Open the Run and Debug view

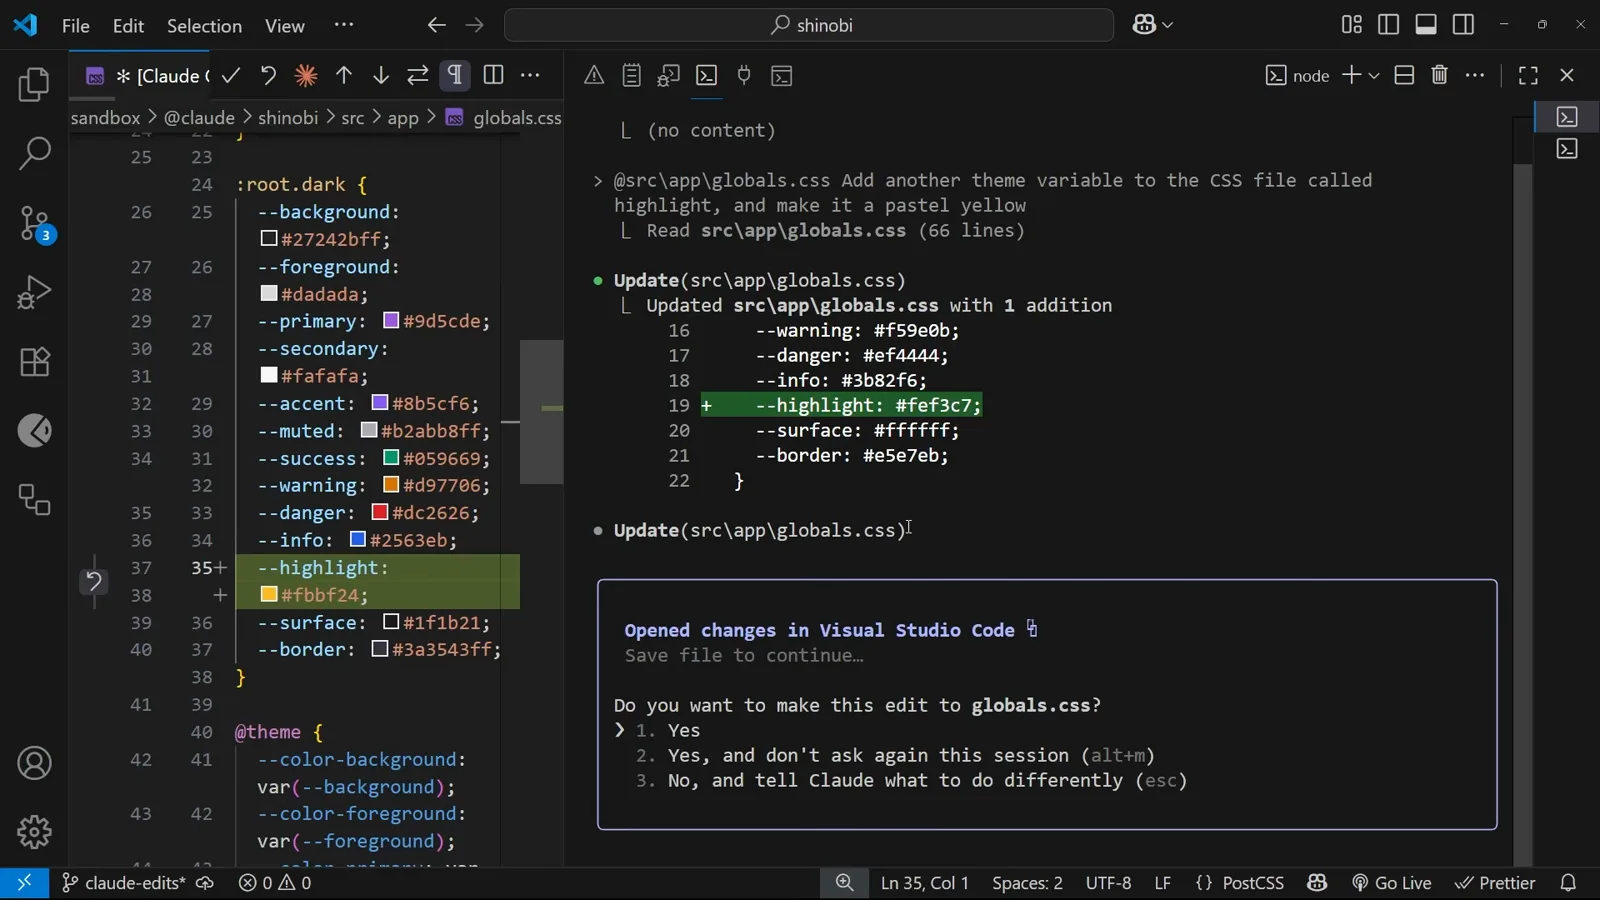(x=34, y=292)
